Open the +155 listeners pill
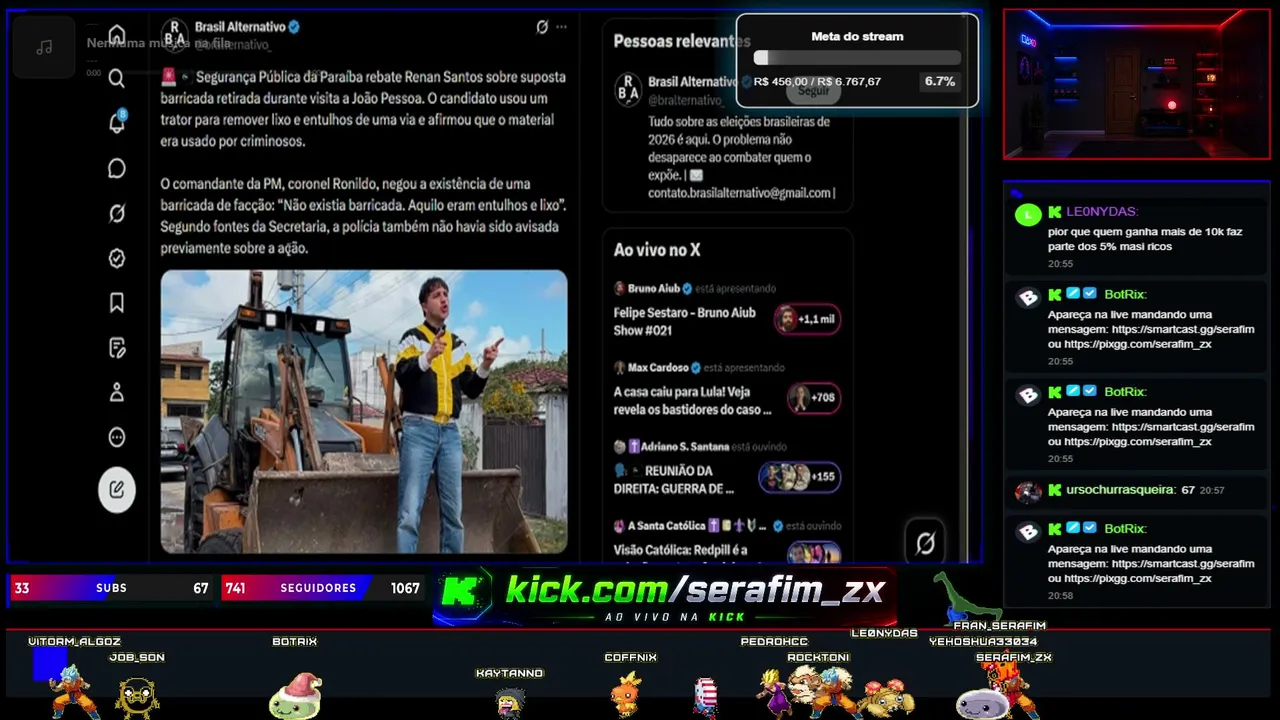 [799, 477]
